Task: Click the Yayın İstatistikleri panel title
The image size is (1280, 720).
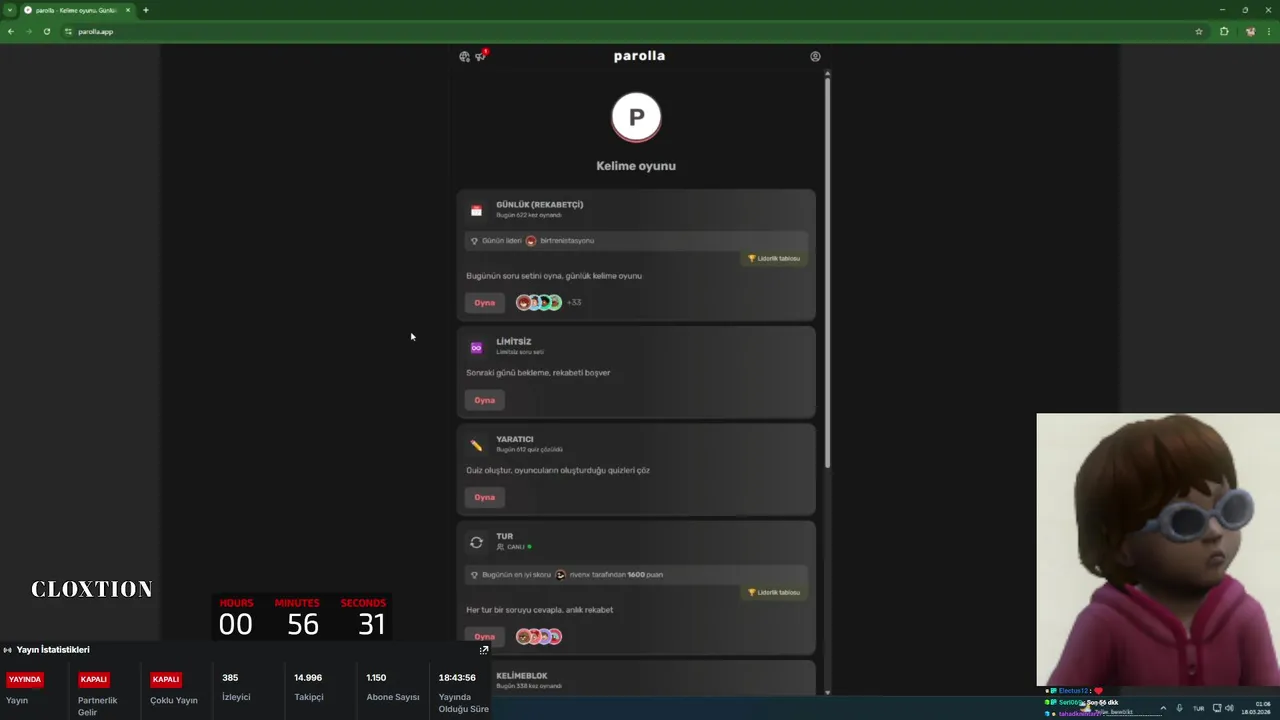Action: click(53, 650)
